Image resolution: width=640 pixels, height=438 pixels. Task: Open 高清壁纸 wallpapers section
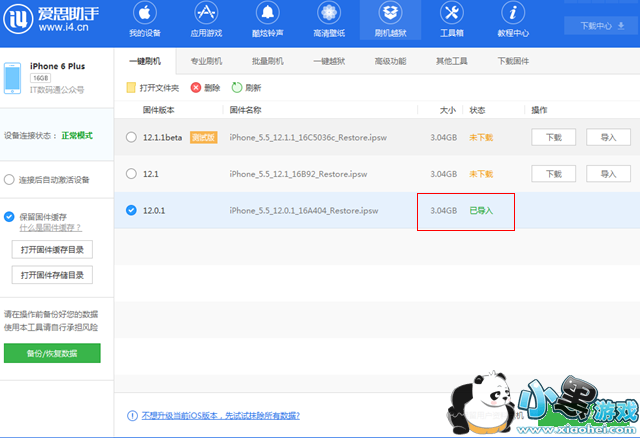coord(330,20)
